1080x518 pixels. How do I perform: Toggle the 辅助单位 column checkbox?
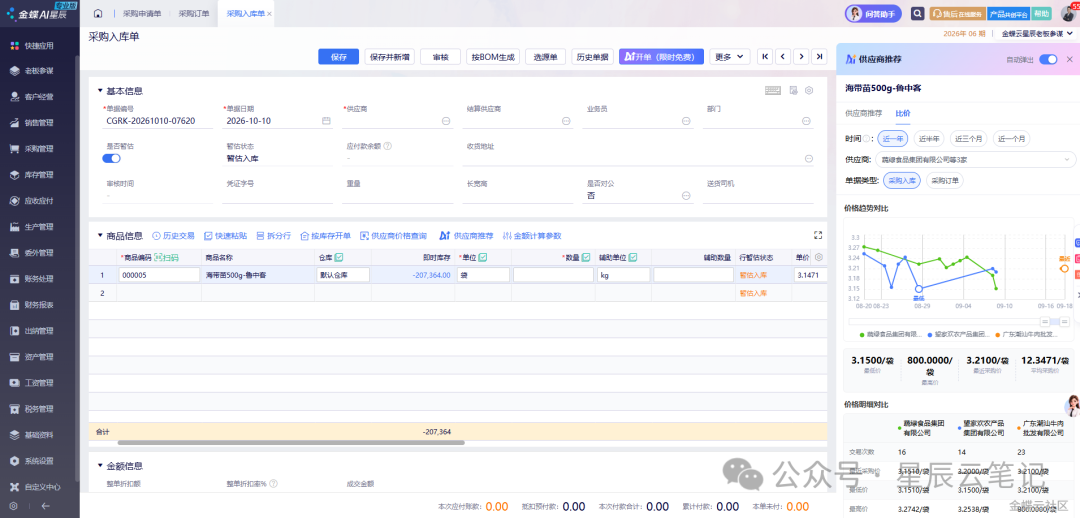[x=632, y=257]
